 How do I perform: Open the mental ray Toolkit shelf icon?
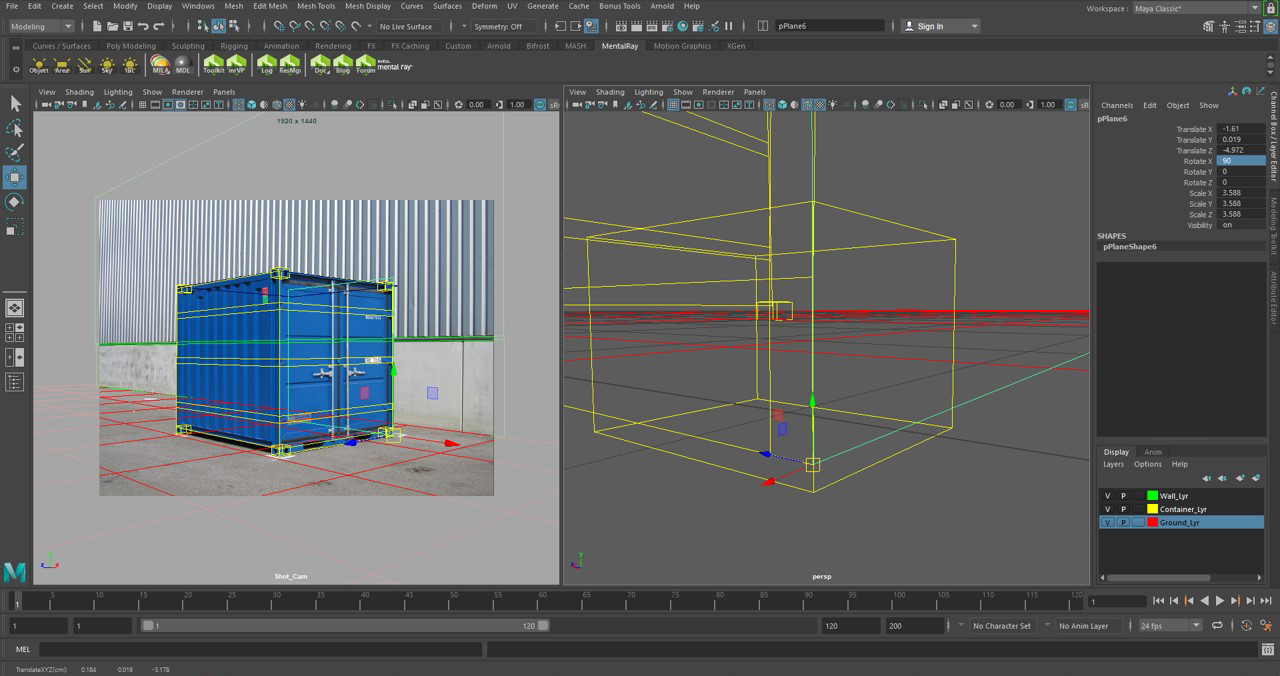[213, 65]
